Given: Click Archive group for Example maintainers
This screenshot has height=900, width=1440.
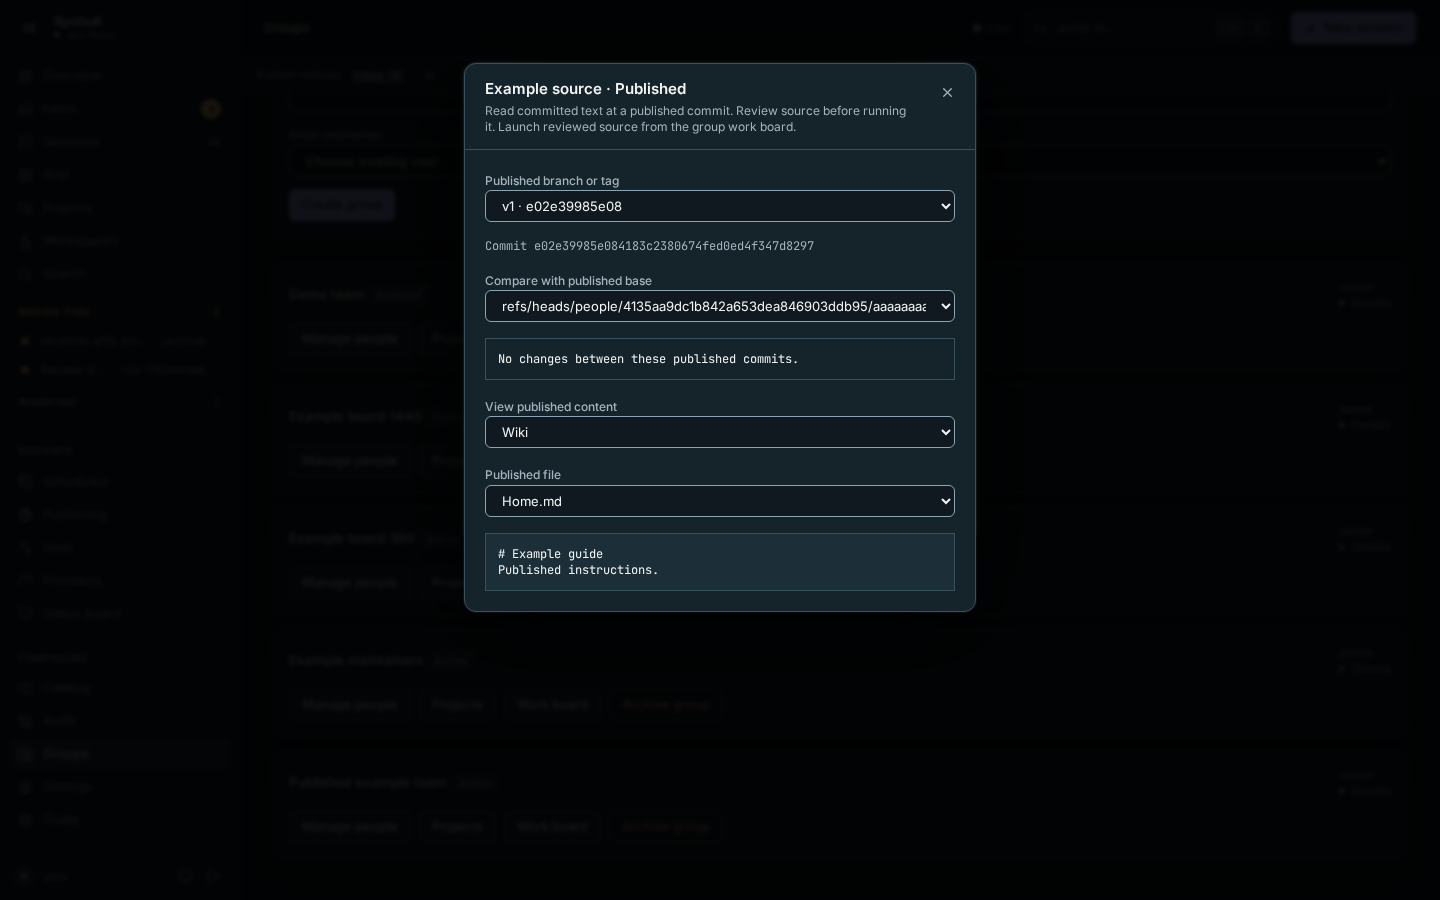Looking at the screenshot, I should [666, 704].
